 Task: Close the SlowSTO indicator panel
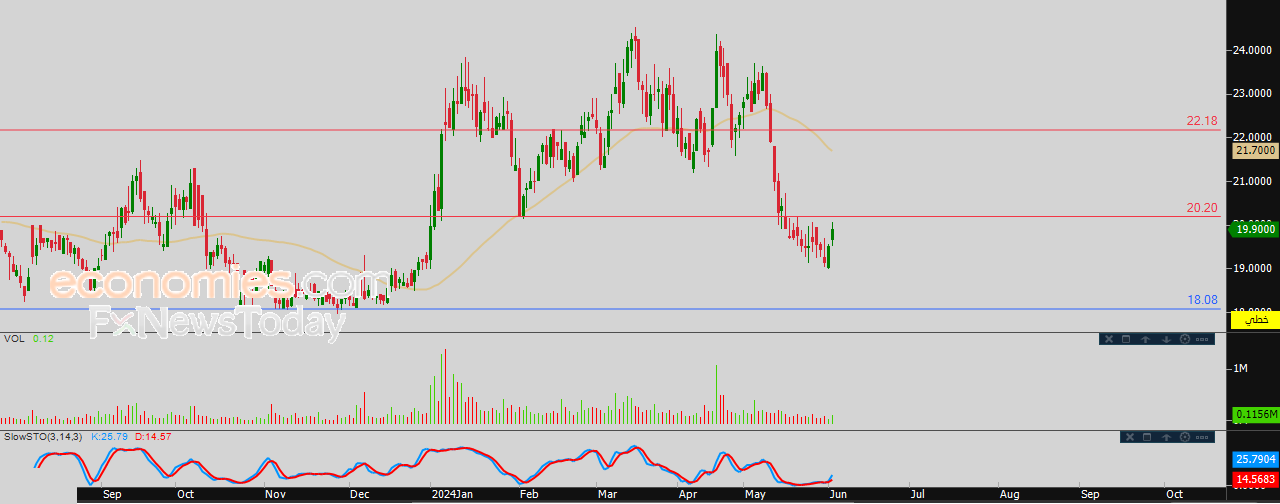coord(1130,437)
